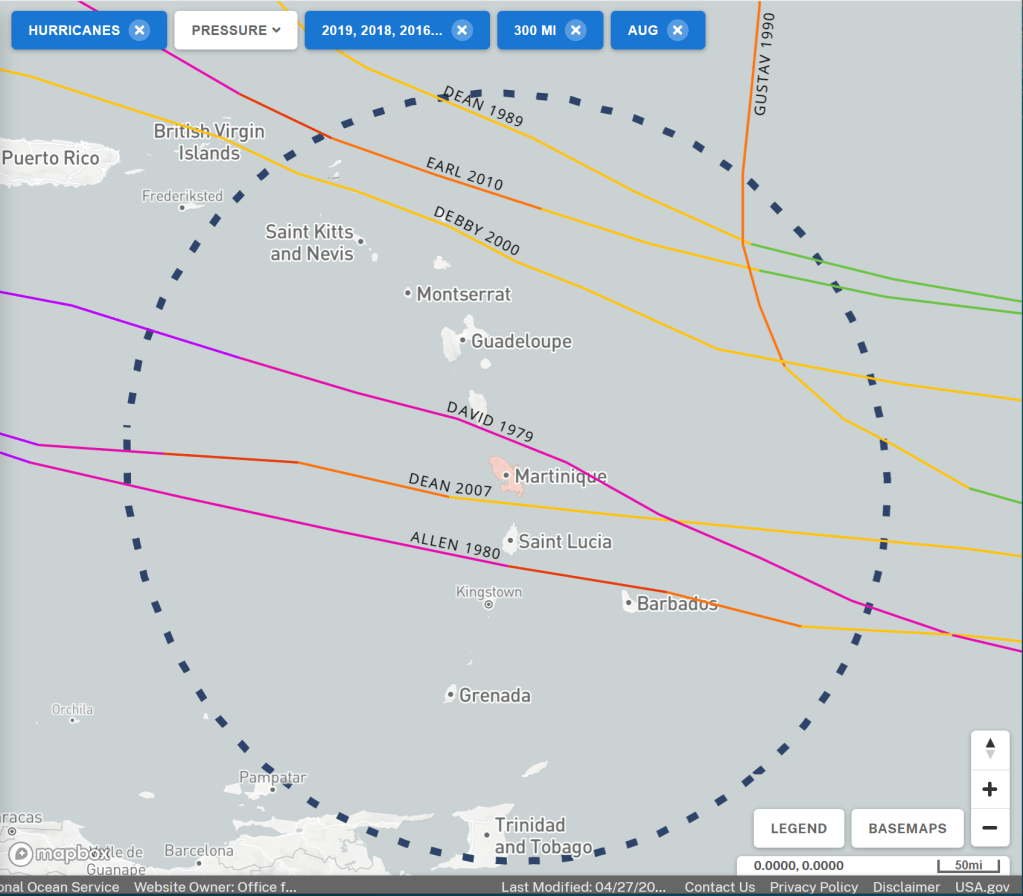Clear the years filter chip
The image size is (1023, 896).
pos(462,30)
